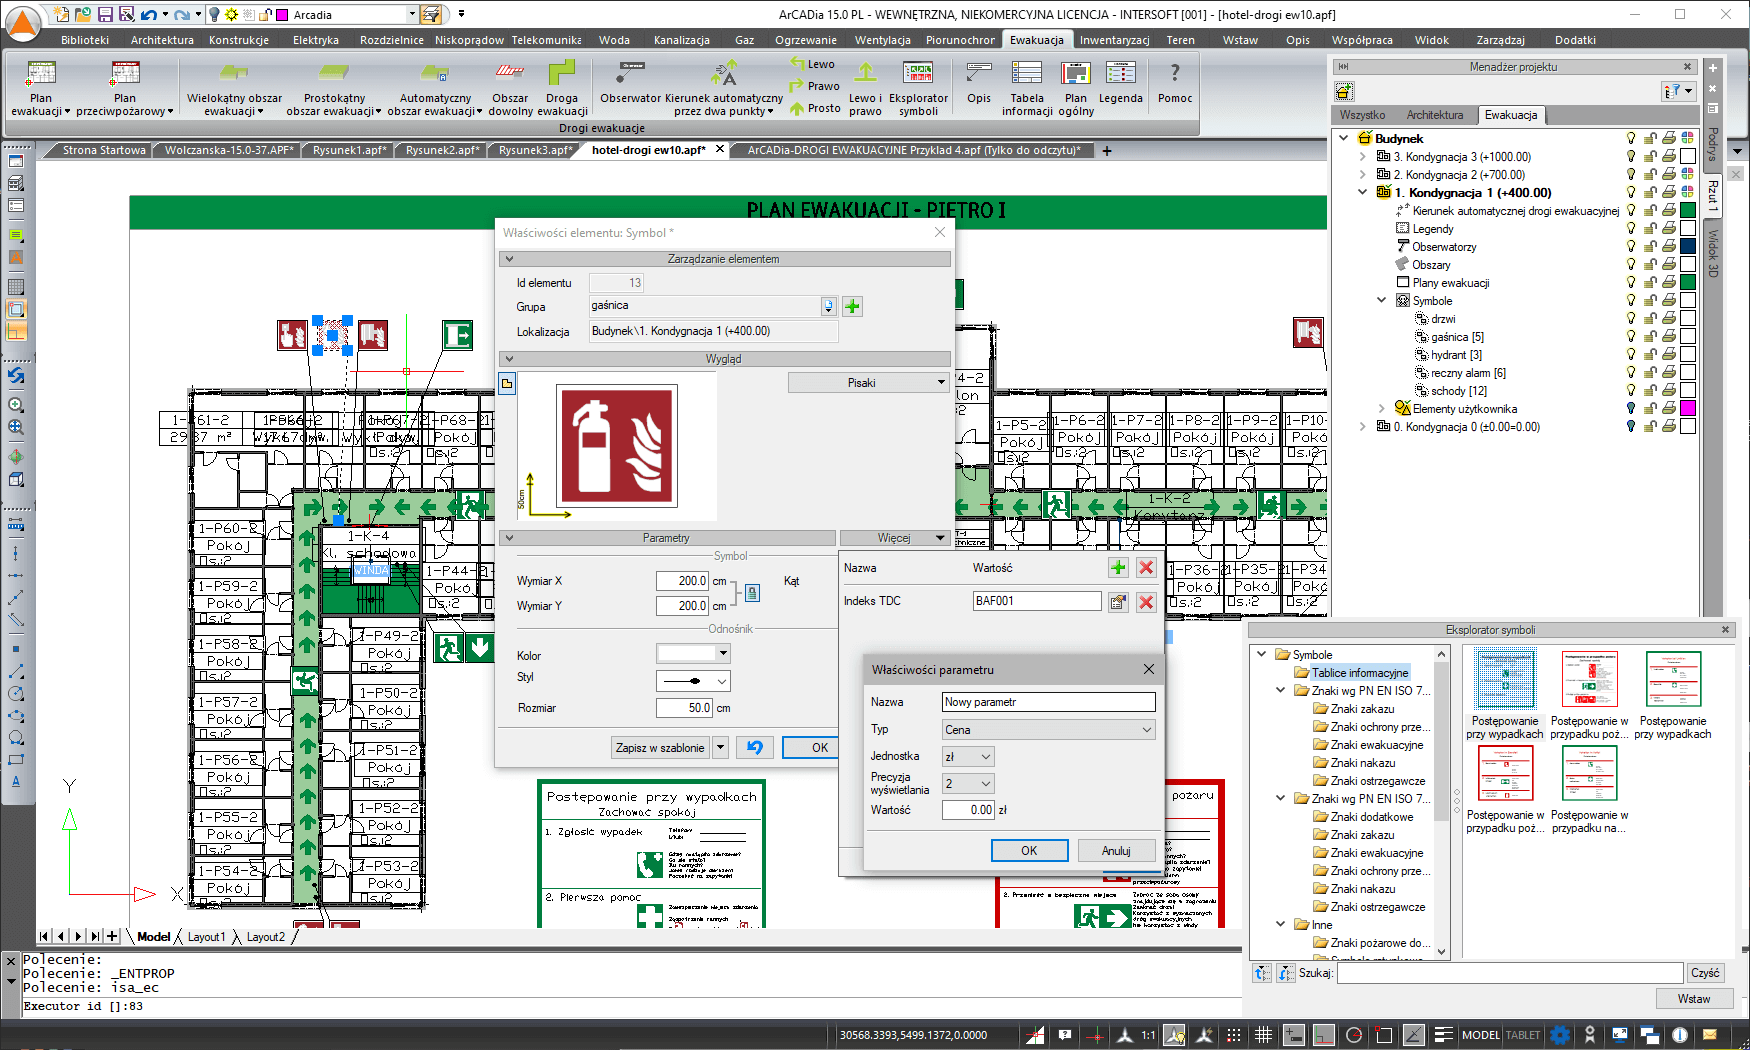Viewport: 1750px width, 1050px height.
Task: Toggle visibility bulb for Legendy
Action: (x=1631, y=229)
